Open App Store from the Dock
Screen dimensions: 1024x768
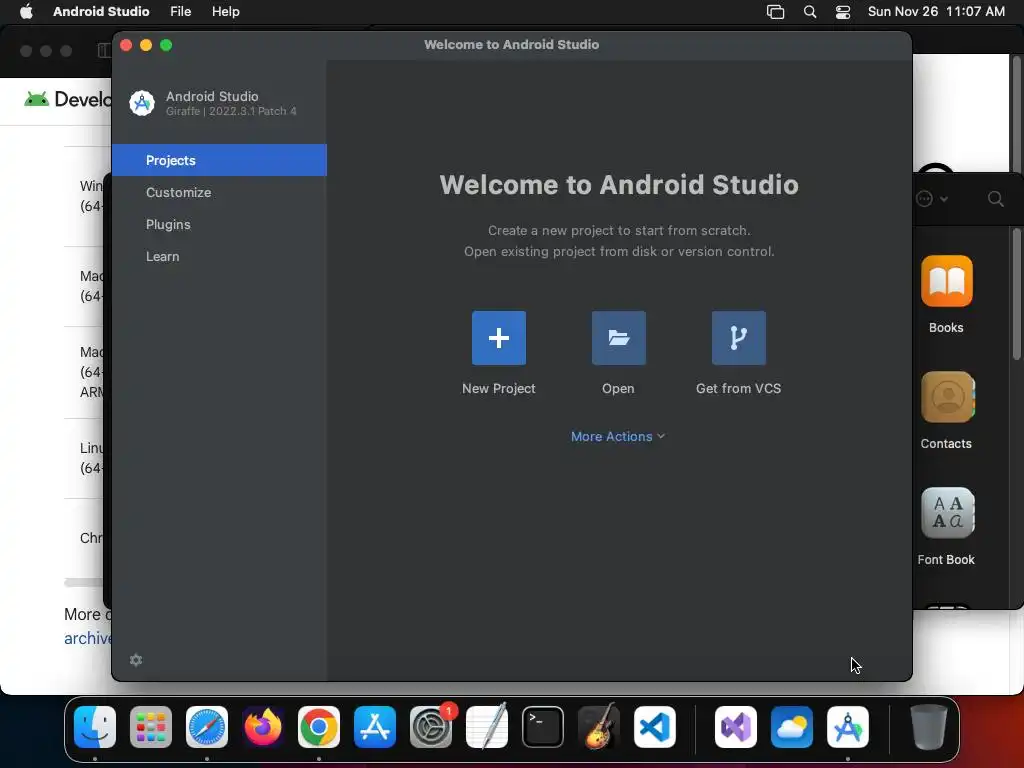click(375, 726)
